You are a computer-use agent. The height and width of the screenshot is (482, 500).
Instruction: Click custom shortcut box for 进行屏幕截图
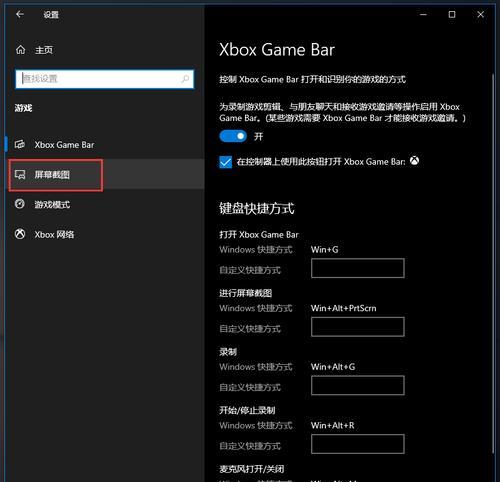click(358, 327)
